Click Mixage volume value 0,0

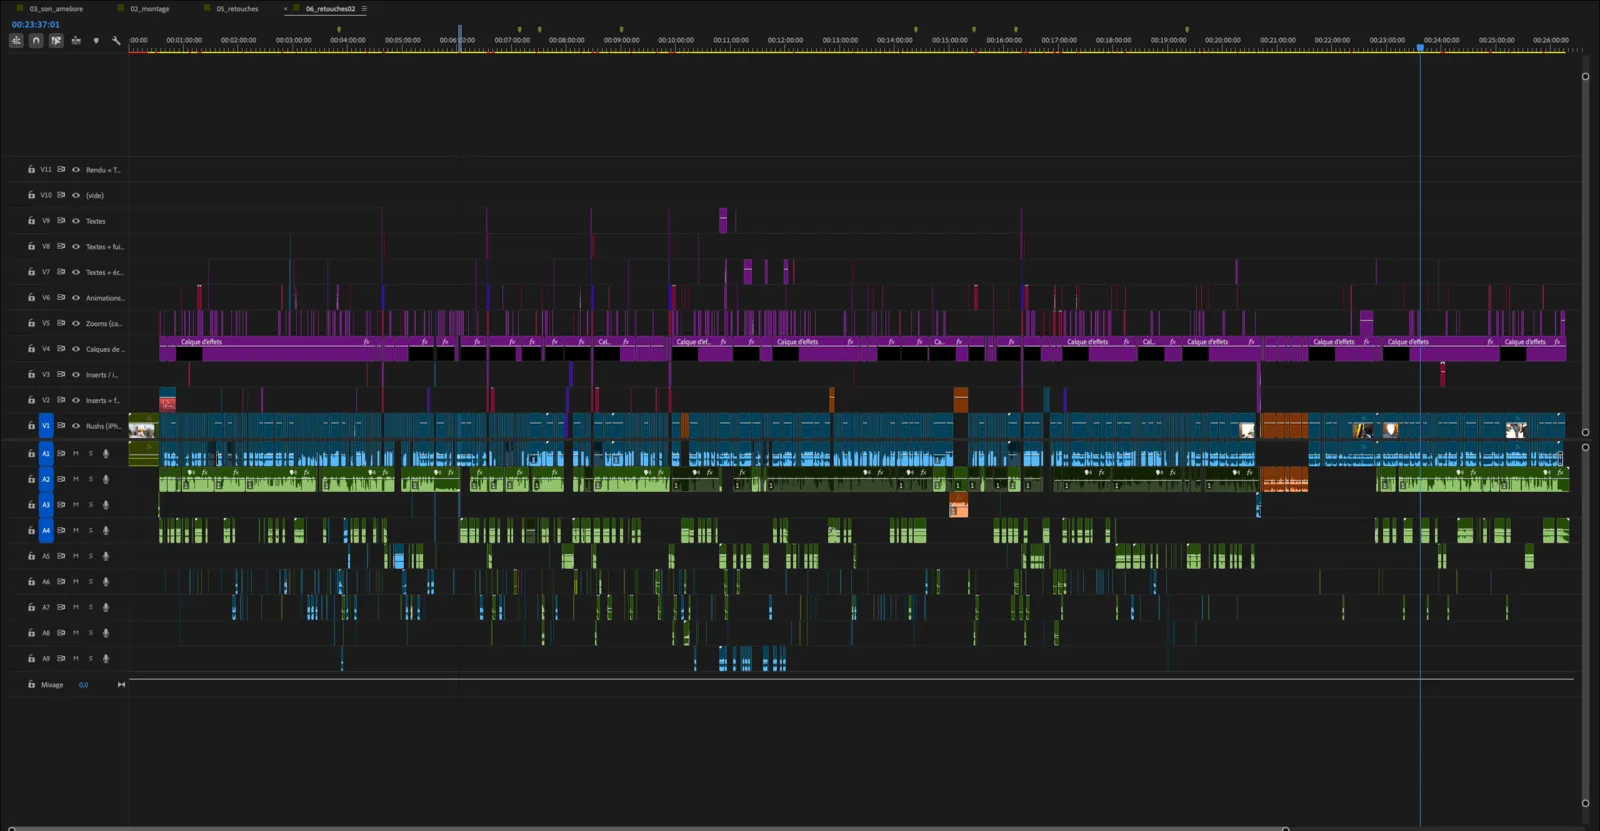[83, 685]
